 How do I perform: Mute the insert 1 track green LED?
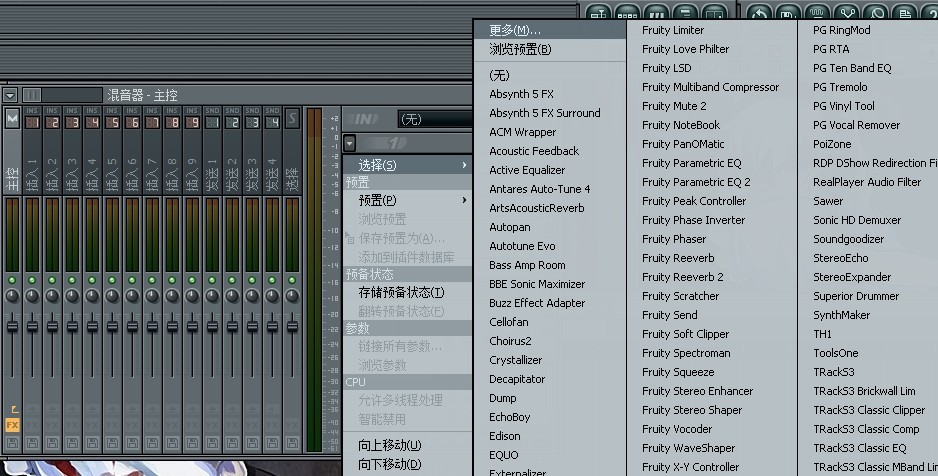coord(32,280)
